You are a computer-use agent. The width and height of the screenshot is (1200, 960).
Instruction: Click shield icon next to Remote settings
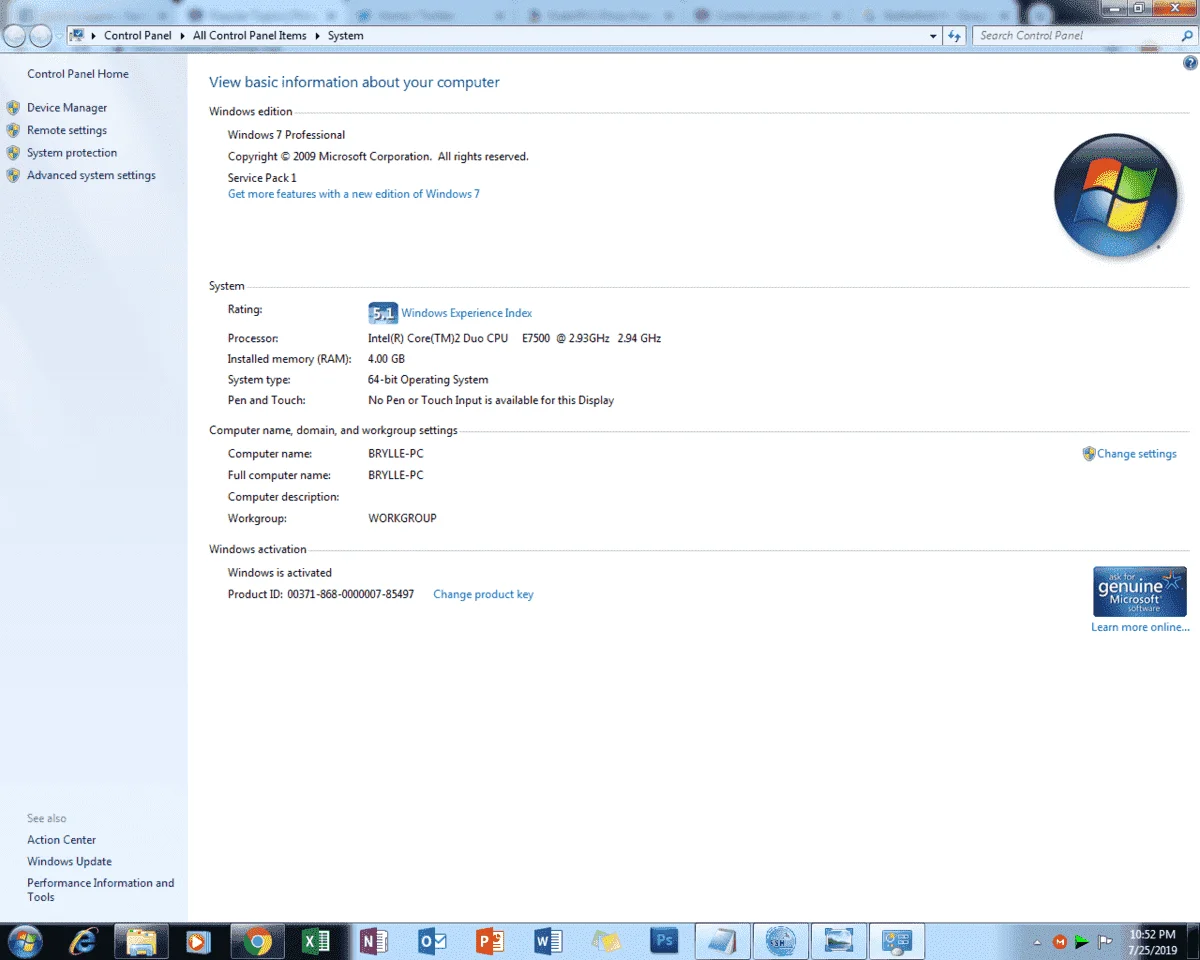(x=13, y=130)
